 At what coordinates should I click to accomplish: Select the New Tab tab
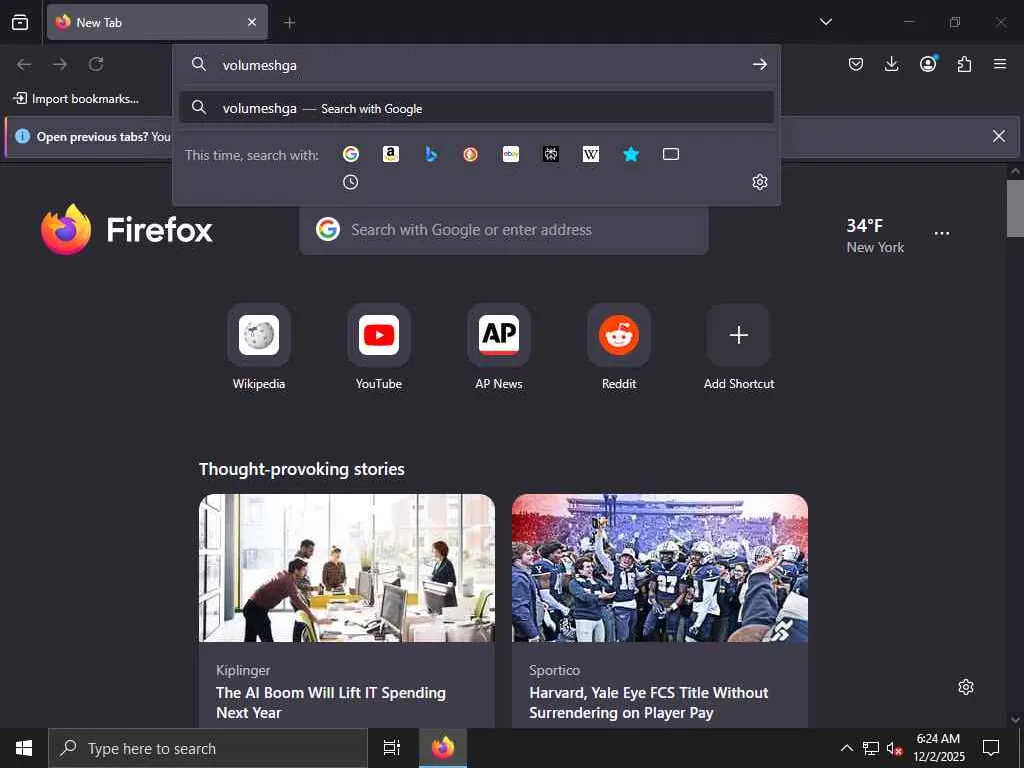tap(157, 22)
